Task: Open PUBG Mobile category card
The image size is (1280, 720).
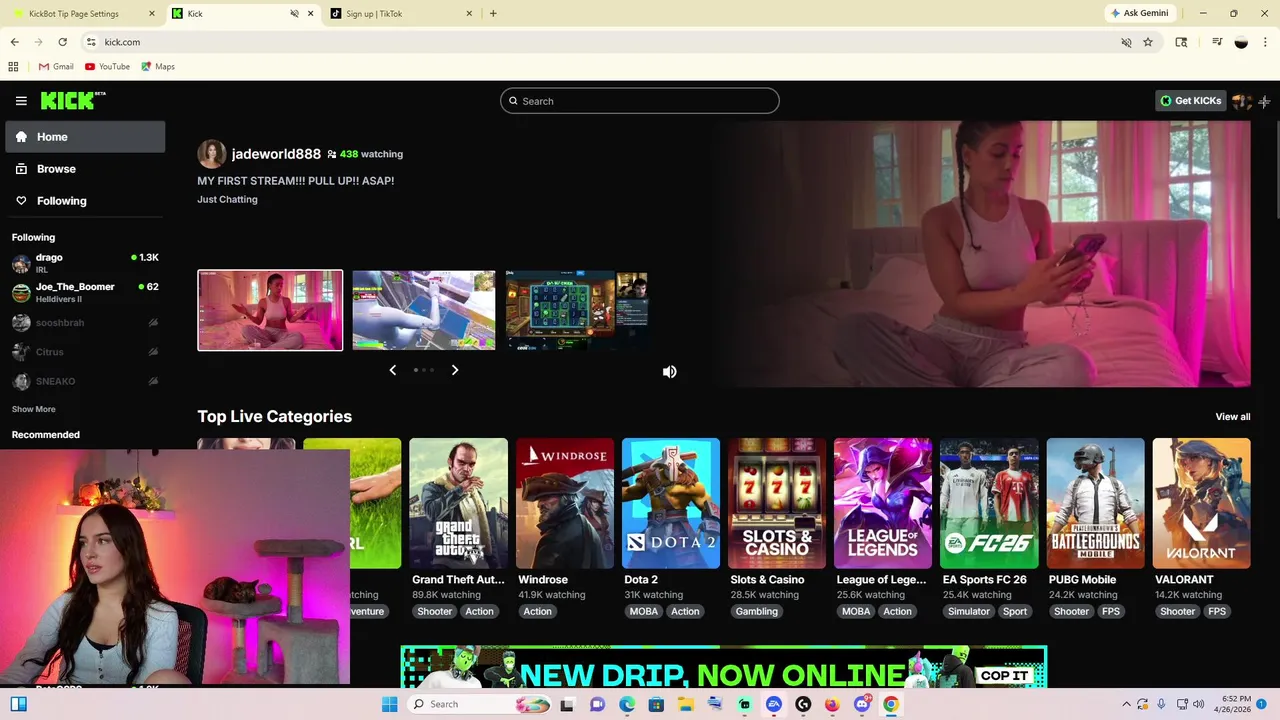Action: 1096,503
